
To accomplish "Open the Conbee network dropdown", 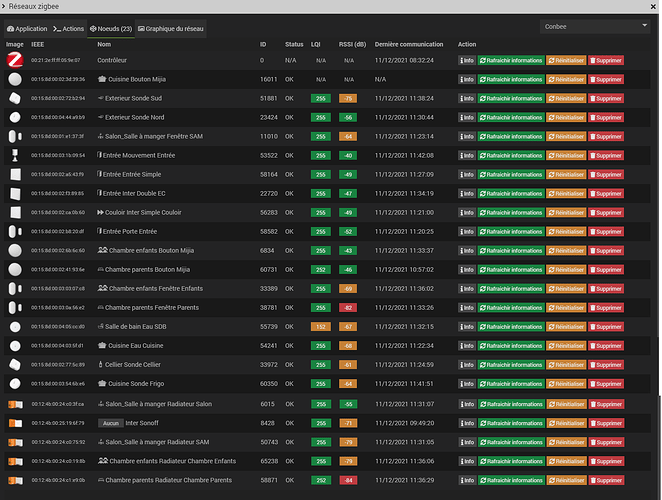I will 595,26.
